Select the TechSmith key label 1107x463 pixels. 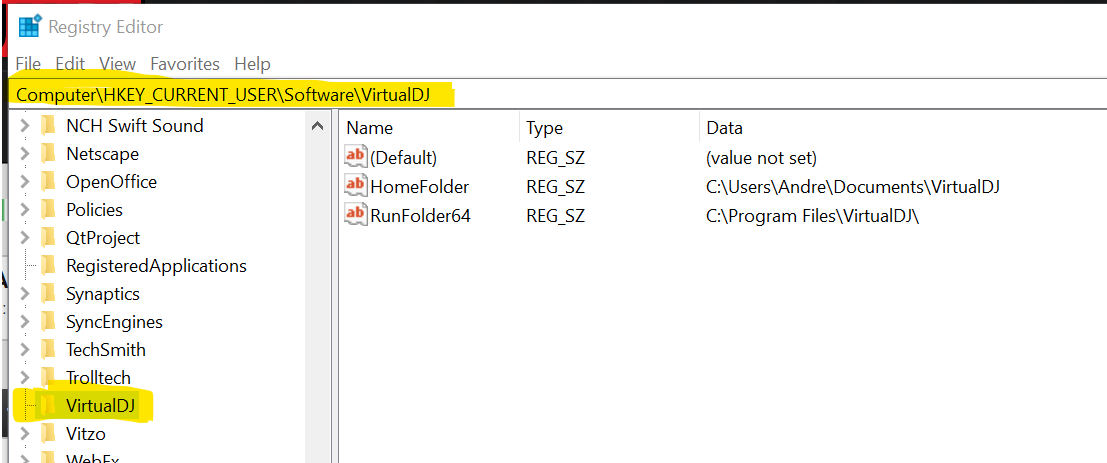coord(106,350)
